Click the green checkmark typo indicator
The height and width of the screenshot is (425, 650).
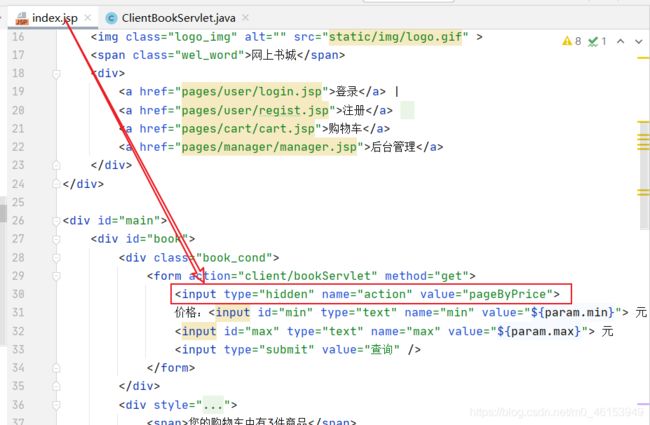pyautogui.click(x=597, y=41)
